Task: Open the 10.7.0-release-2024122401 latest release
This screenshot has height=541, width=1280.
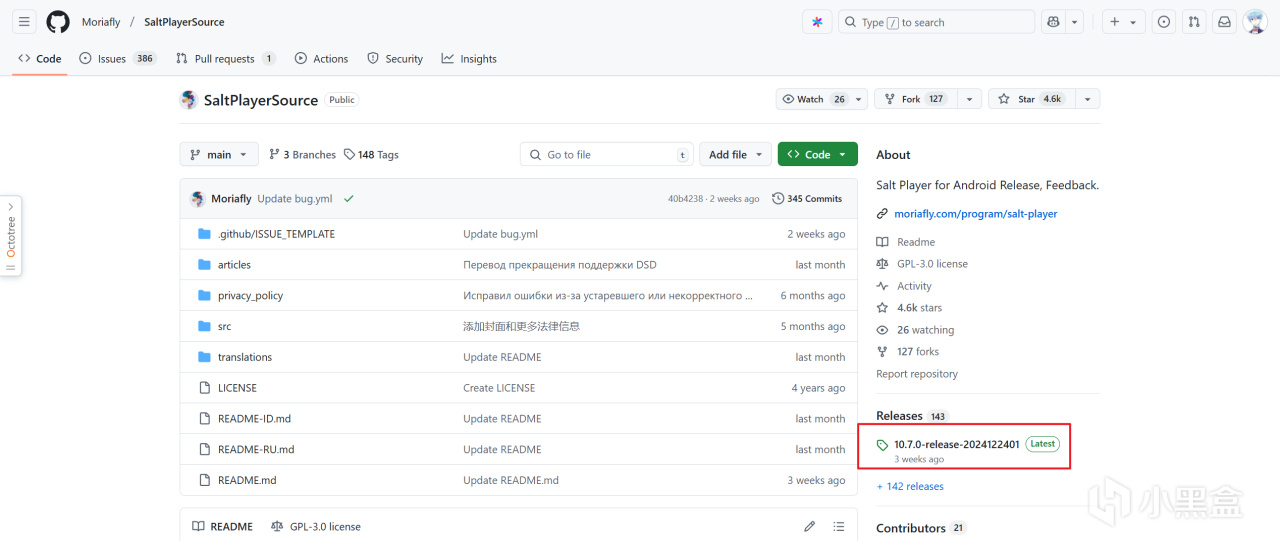Action: pyautogui.click(x=956, y=444)
